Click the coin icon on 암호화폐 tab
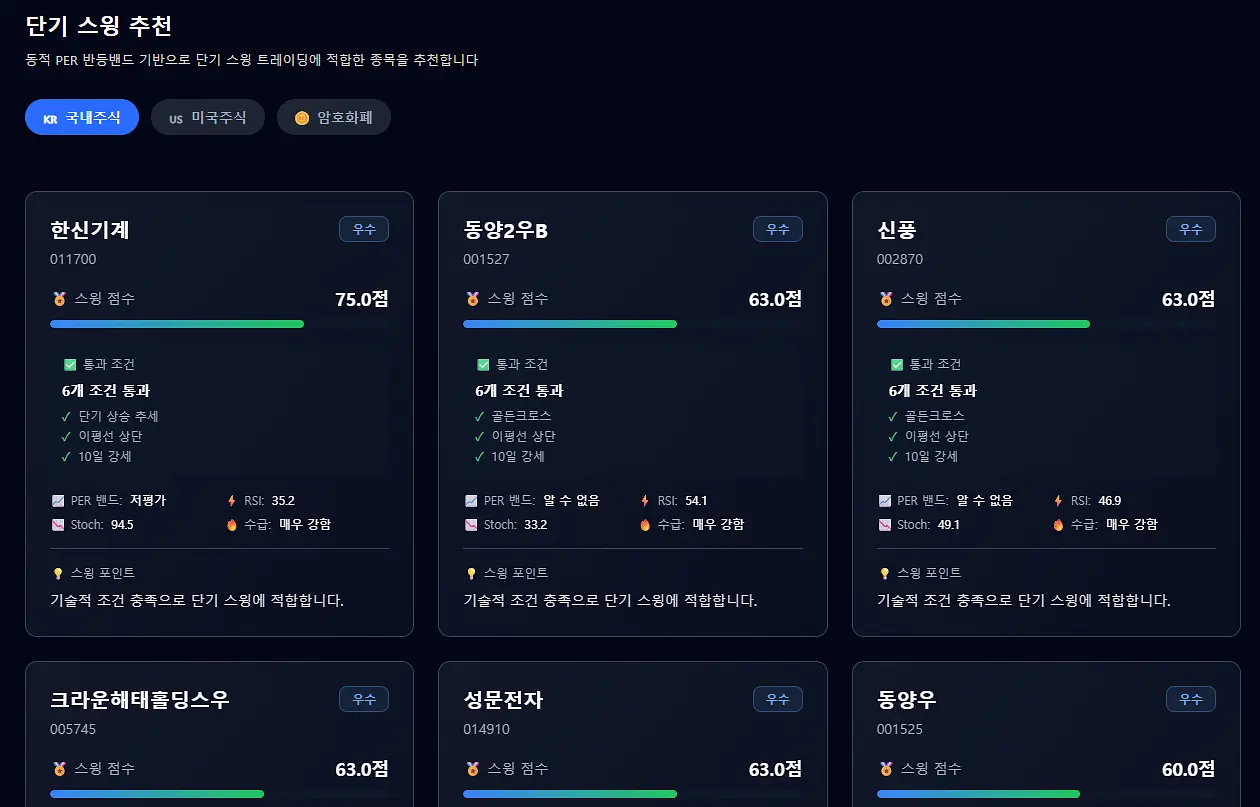This screenshot has width=1260, height=807. 302,118
